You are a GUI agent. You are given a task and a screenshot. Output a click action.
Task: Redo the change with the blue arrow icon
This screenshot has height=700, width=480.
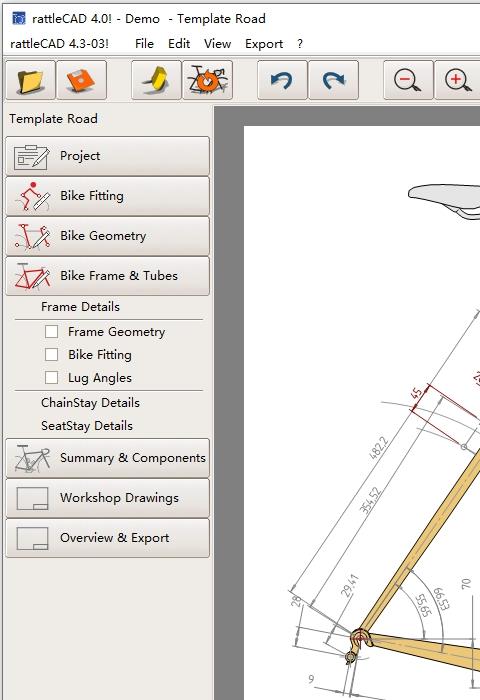coord(334,80)
